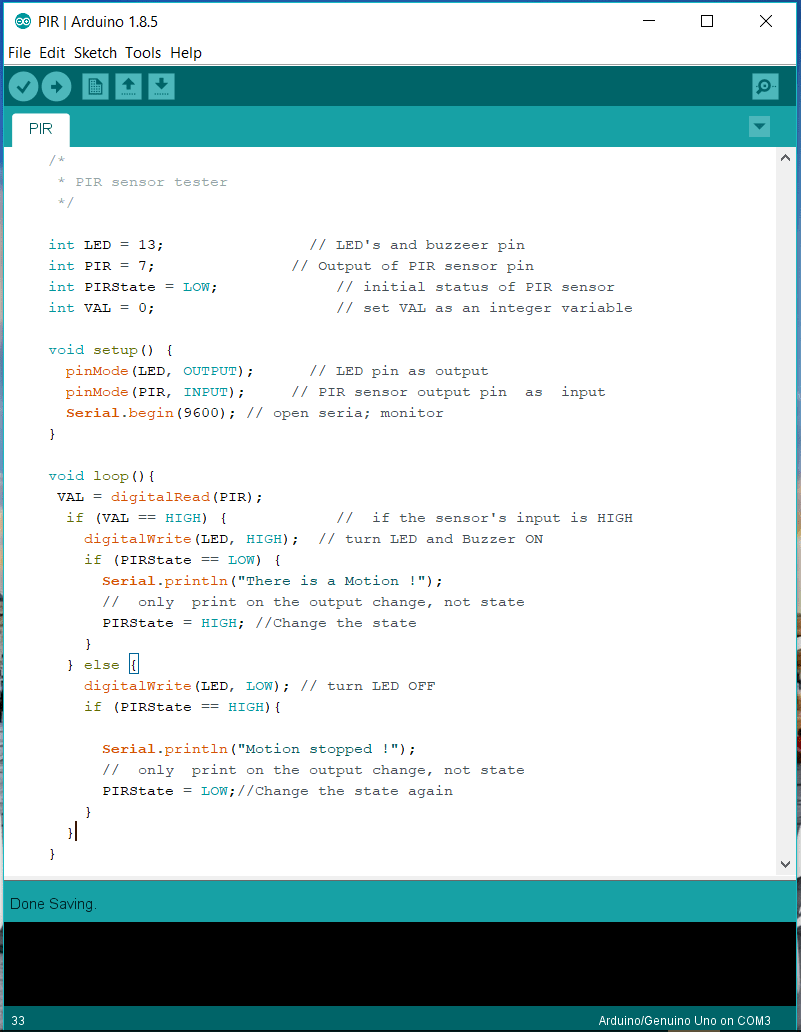This screenshot has width=801, height=1032.
Task: Click 'Serial.begin(9600);' statement
Action: [x=150, y=413]
